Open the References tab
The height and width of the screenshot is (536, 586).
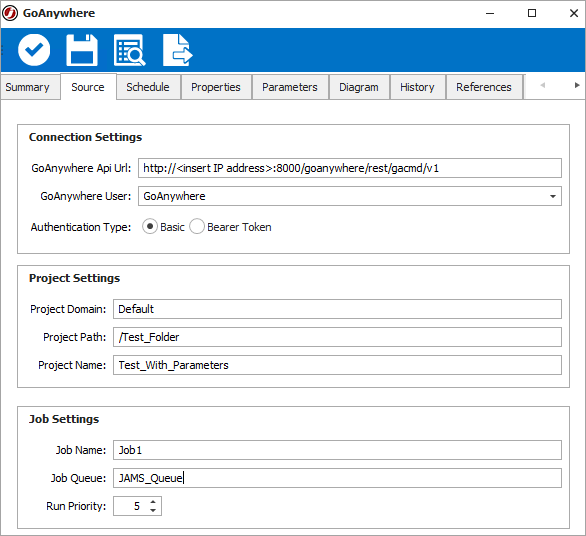point(484,87)
